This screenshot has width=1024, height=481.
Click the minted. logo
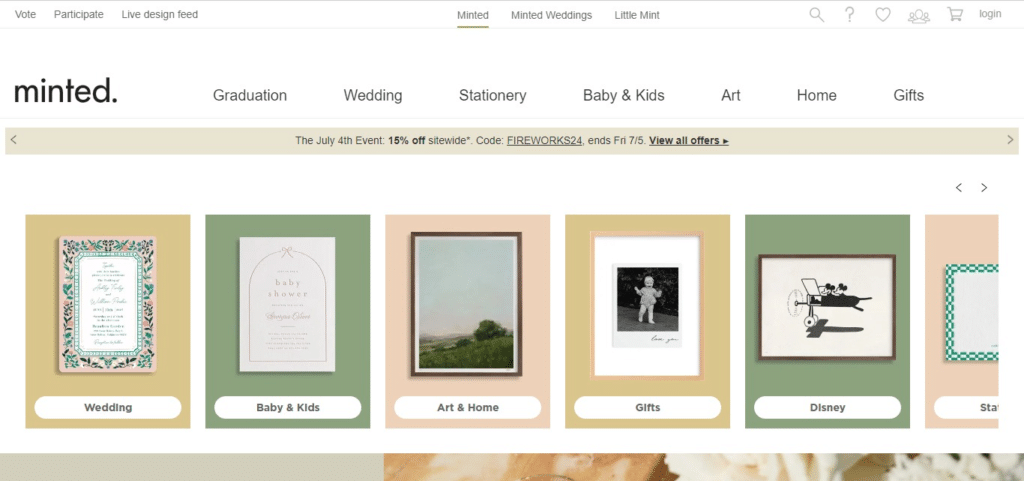click(66, 92)
